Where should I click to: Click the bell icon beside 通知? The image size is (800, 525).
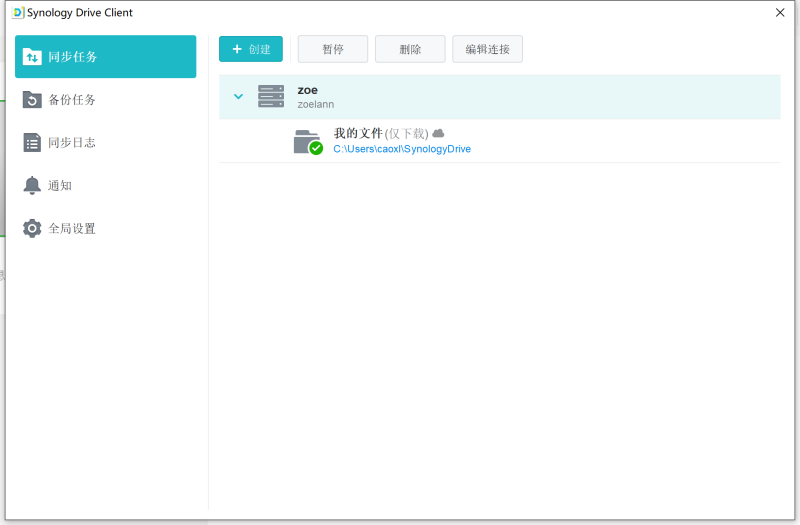pyautogui.click(x=32, y=185)
